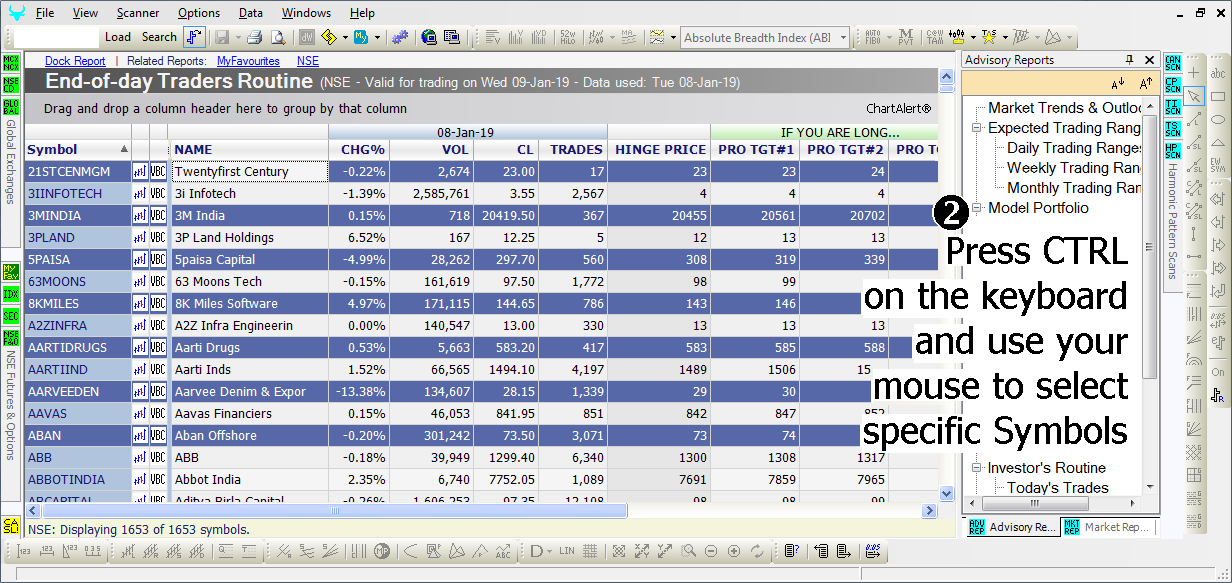Viewport: 1232px width, 583px height.
Task: Open the Help menu
Action: [362, 13]
